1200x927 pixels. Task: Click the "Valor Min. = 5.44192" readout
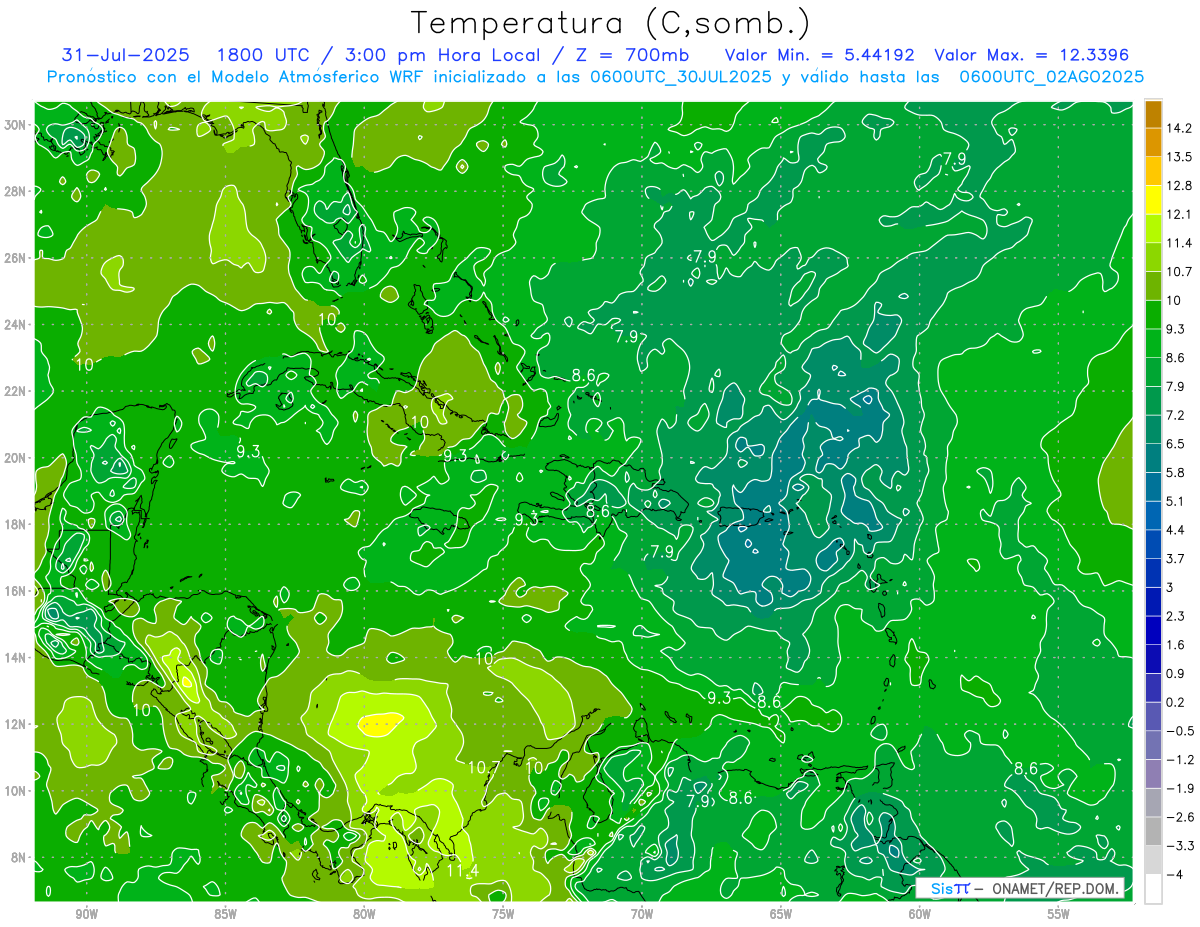pyautogui.click(x=819, y=55)
